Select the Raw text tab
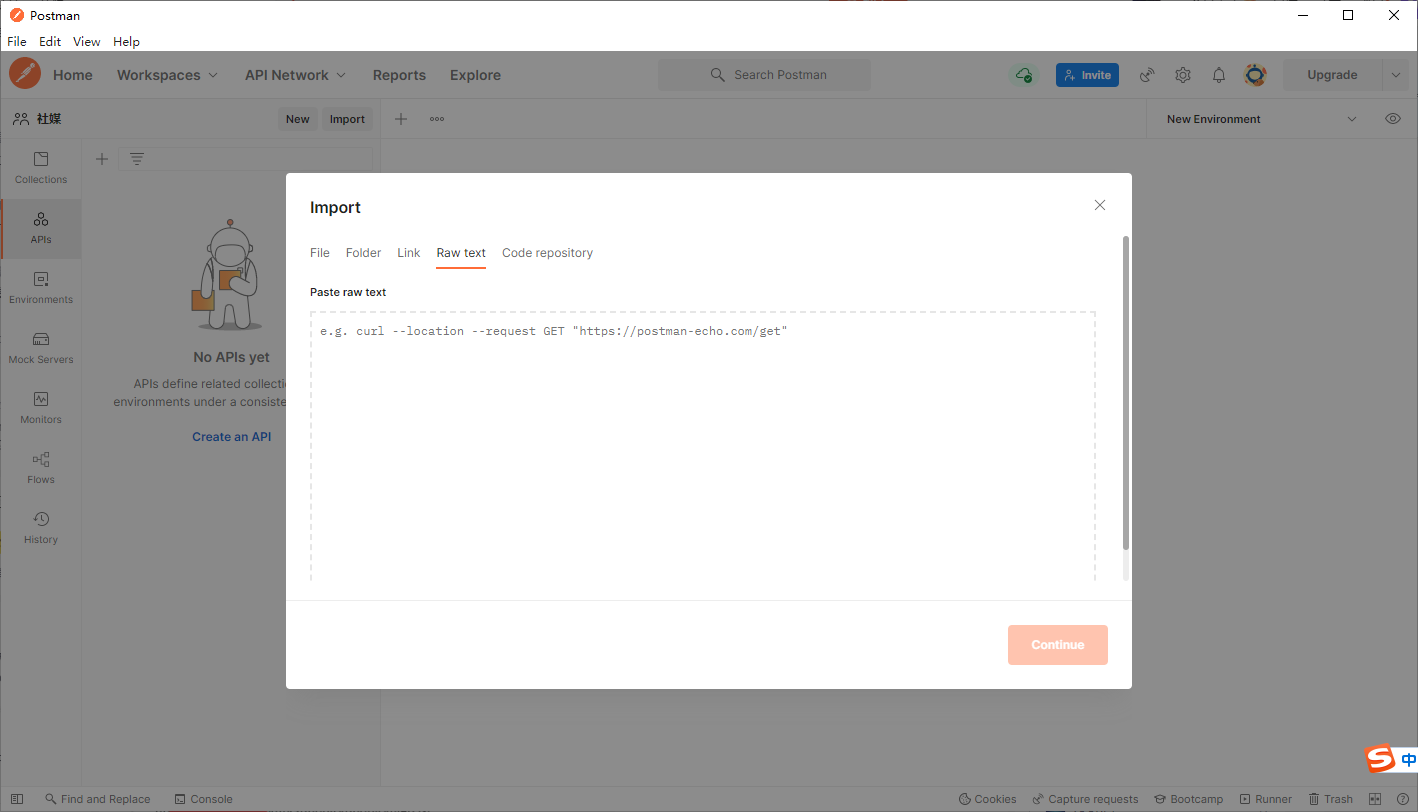 461,253
